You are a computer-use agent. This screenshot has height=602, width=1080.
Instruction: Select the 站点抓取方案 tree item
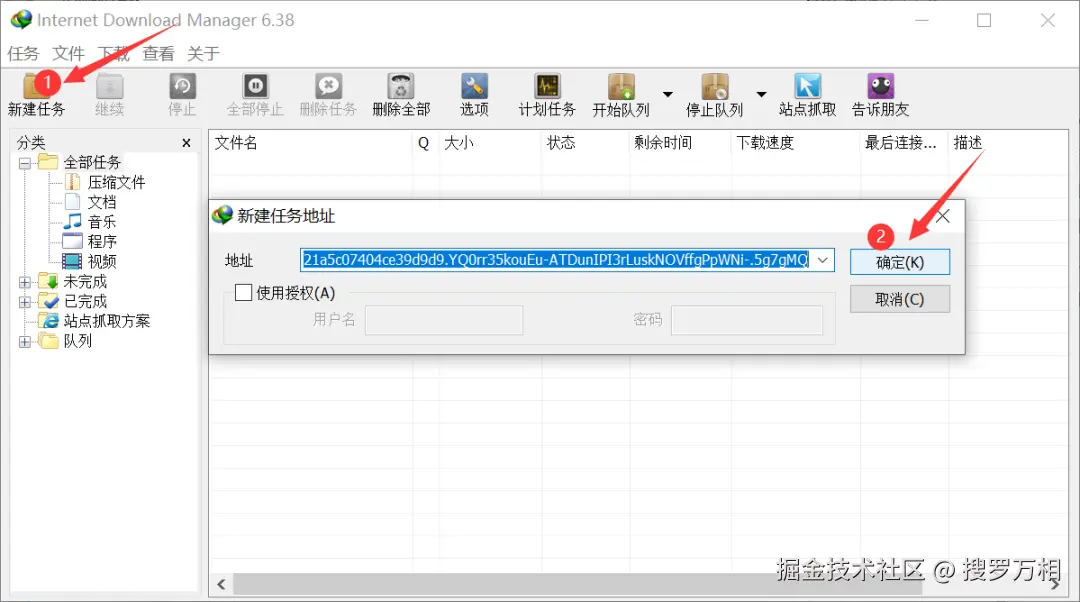pyautogui.click(x=107, y=321)
